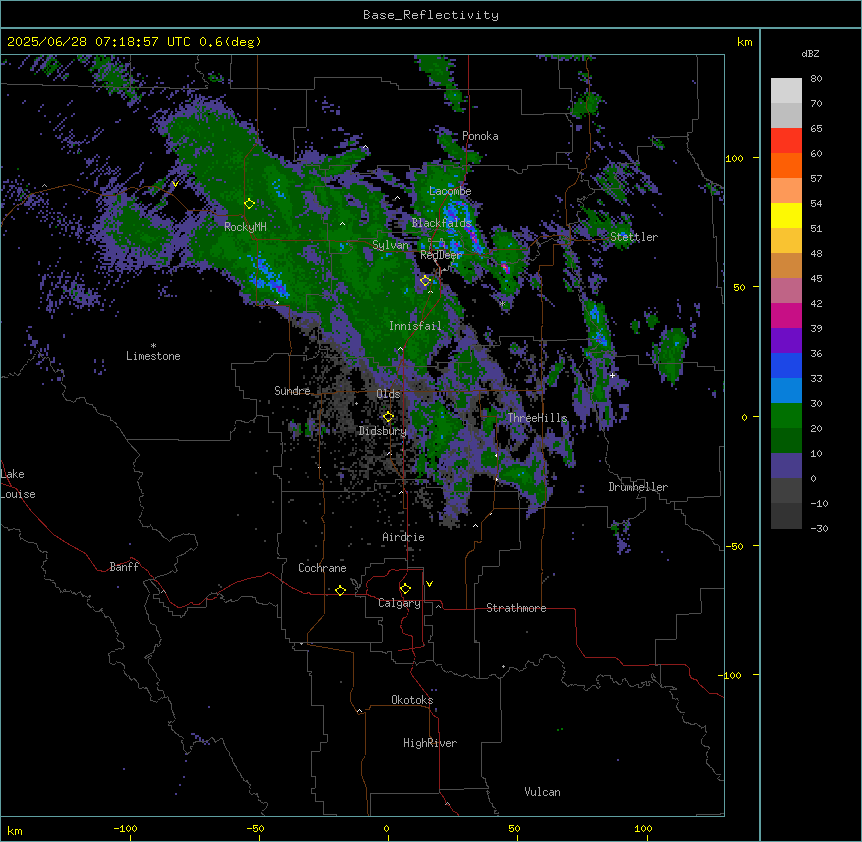Click the Airdrie label
Viewport: 862px width, 842px height.
pyautogui.click(x=403, y=537)
